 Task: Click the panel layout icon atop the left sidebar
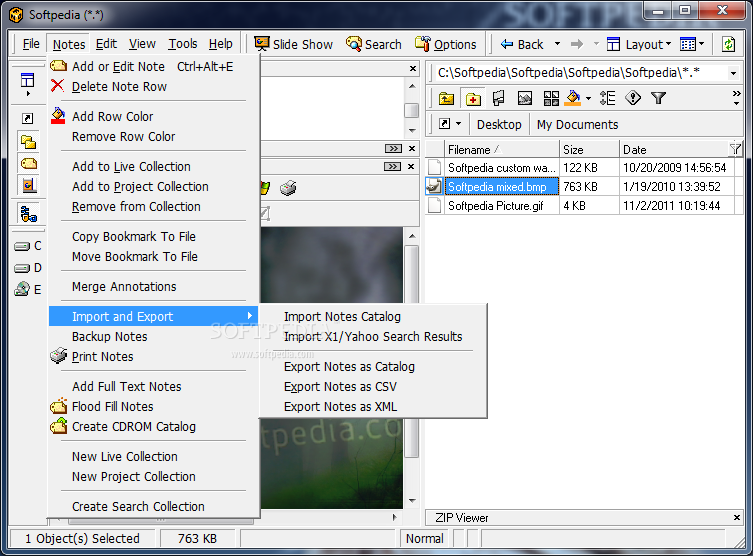27,80
